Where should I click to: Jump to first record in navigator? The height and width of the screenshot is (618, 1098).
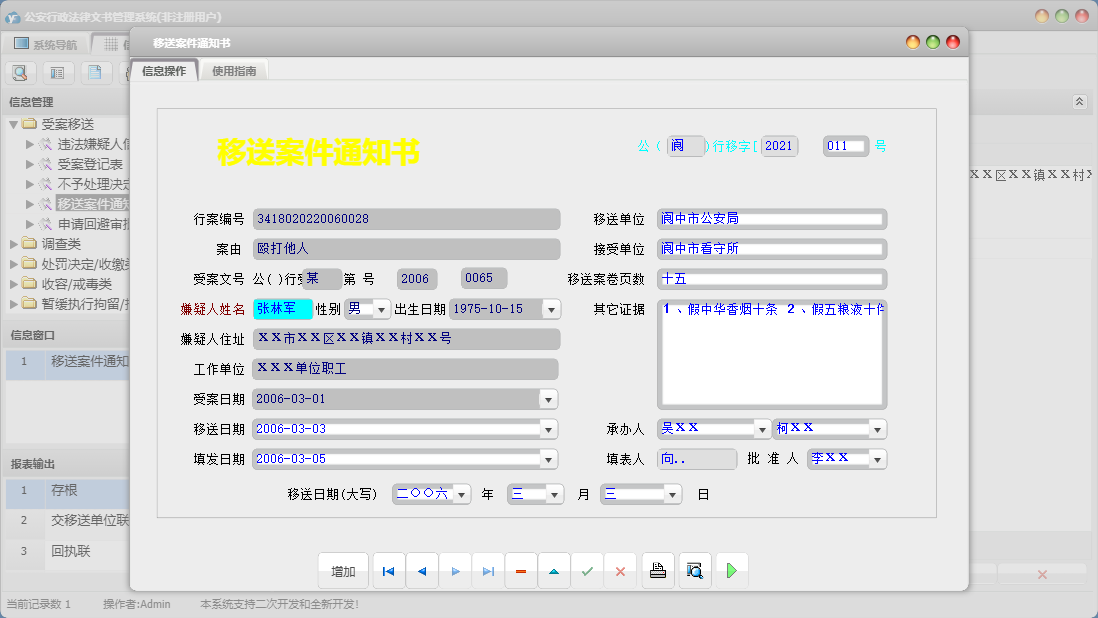coord(388,571)
